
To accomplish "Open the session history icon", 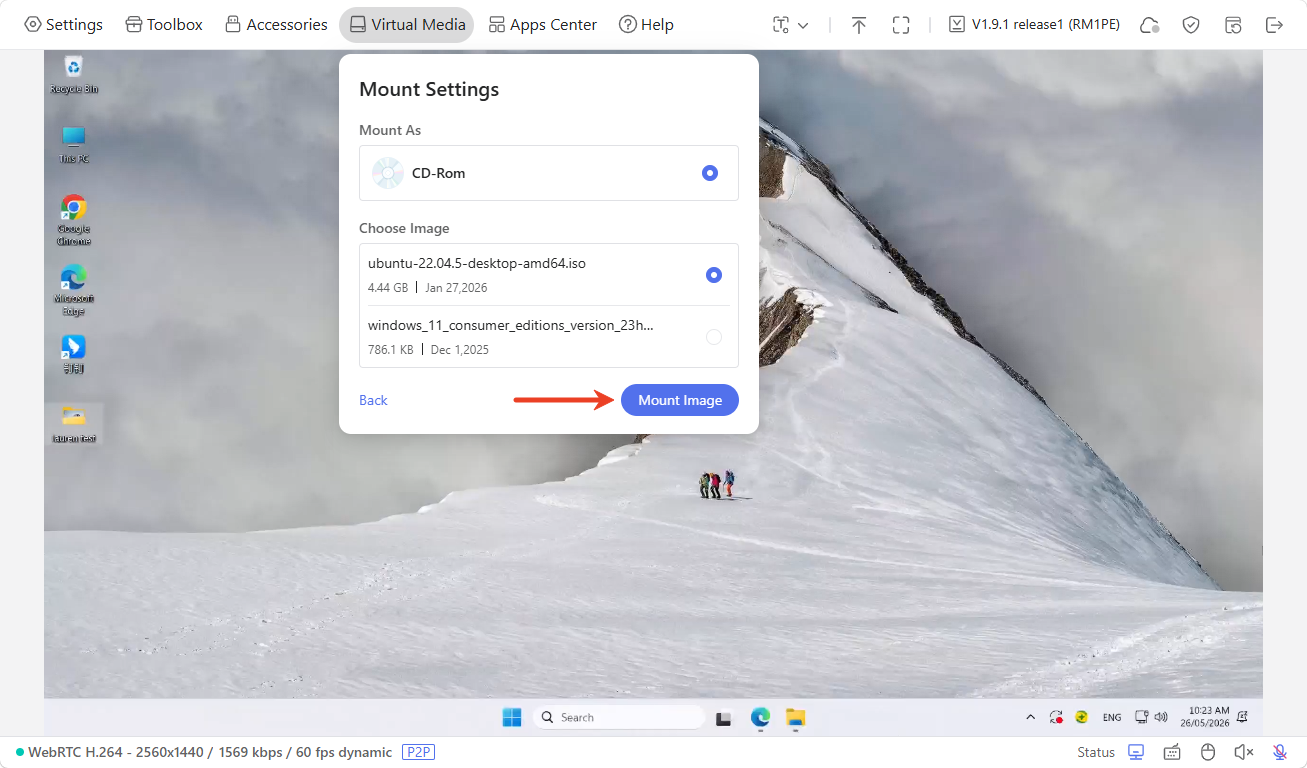I will coord(1233,25).
